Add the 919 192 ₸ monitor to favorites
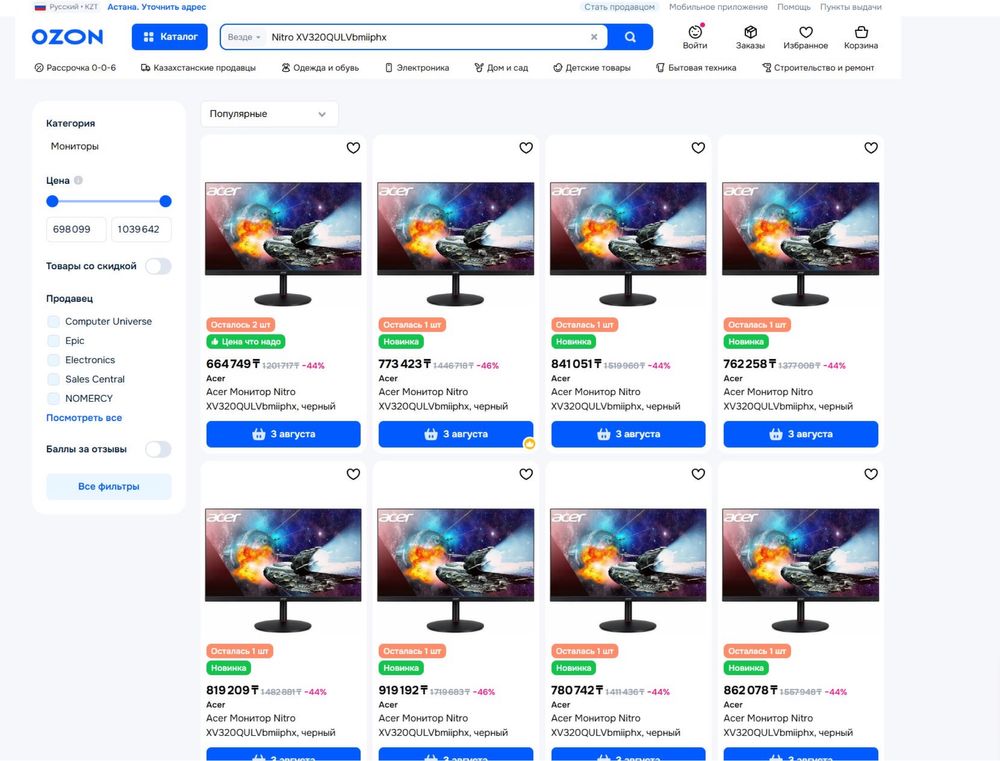This screenshot has height=761, width=1000. (526, 474)
